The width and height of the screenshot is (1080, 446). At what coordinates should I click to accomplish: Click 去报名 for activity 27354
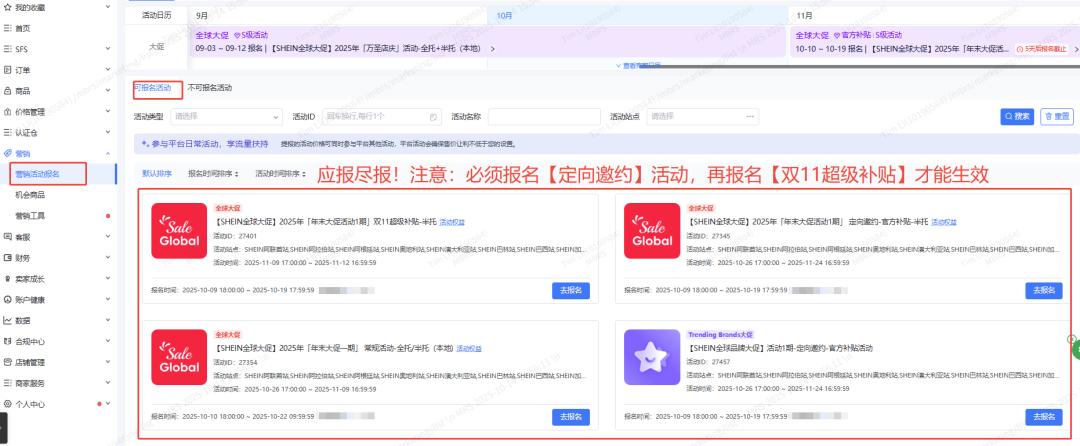coord(571,417)
